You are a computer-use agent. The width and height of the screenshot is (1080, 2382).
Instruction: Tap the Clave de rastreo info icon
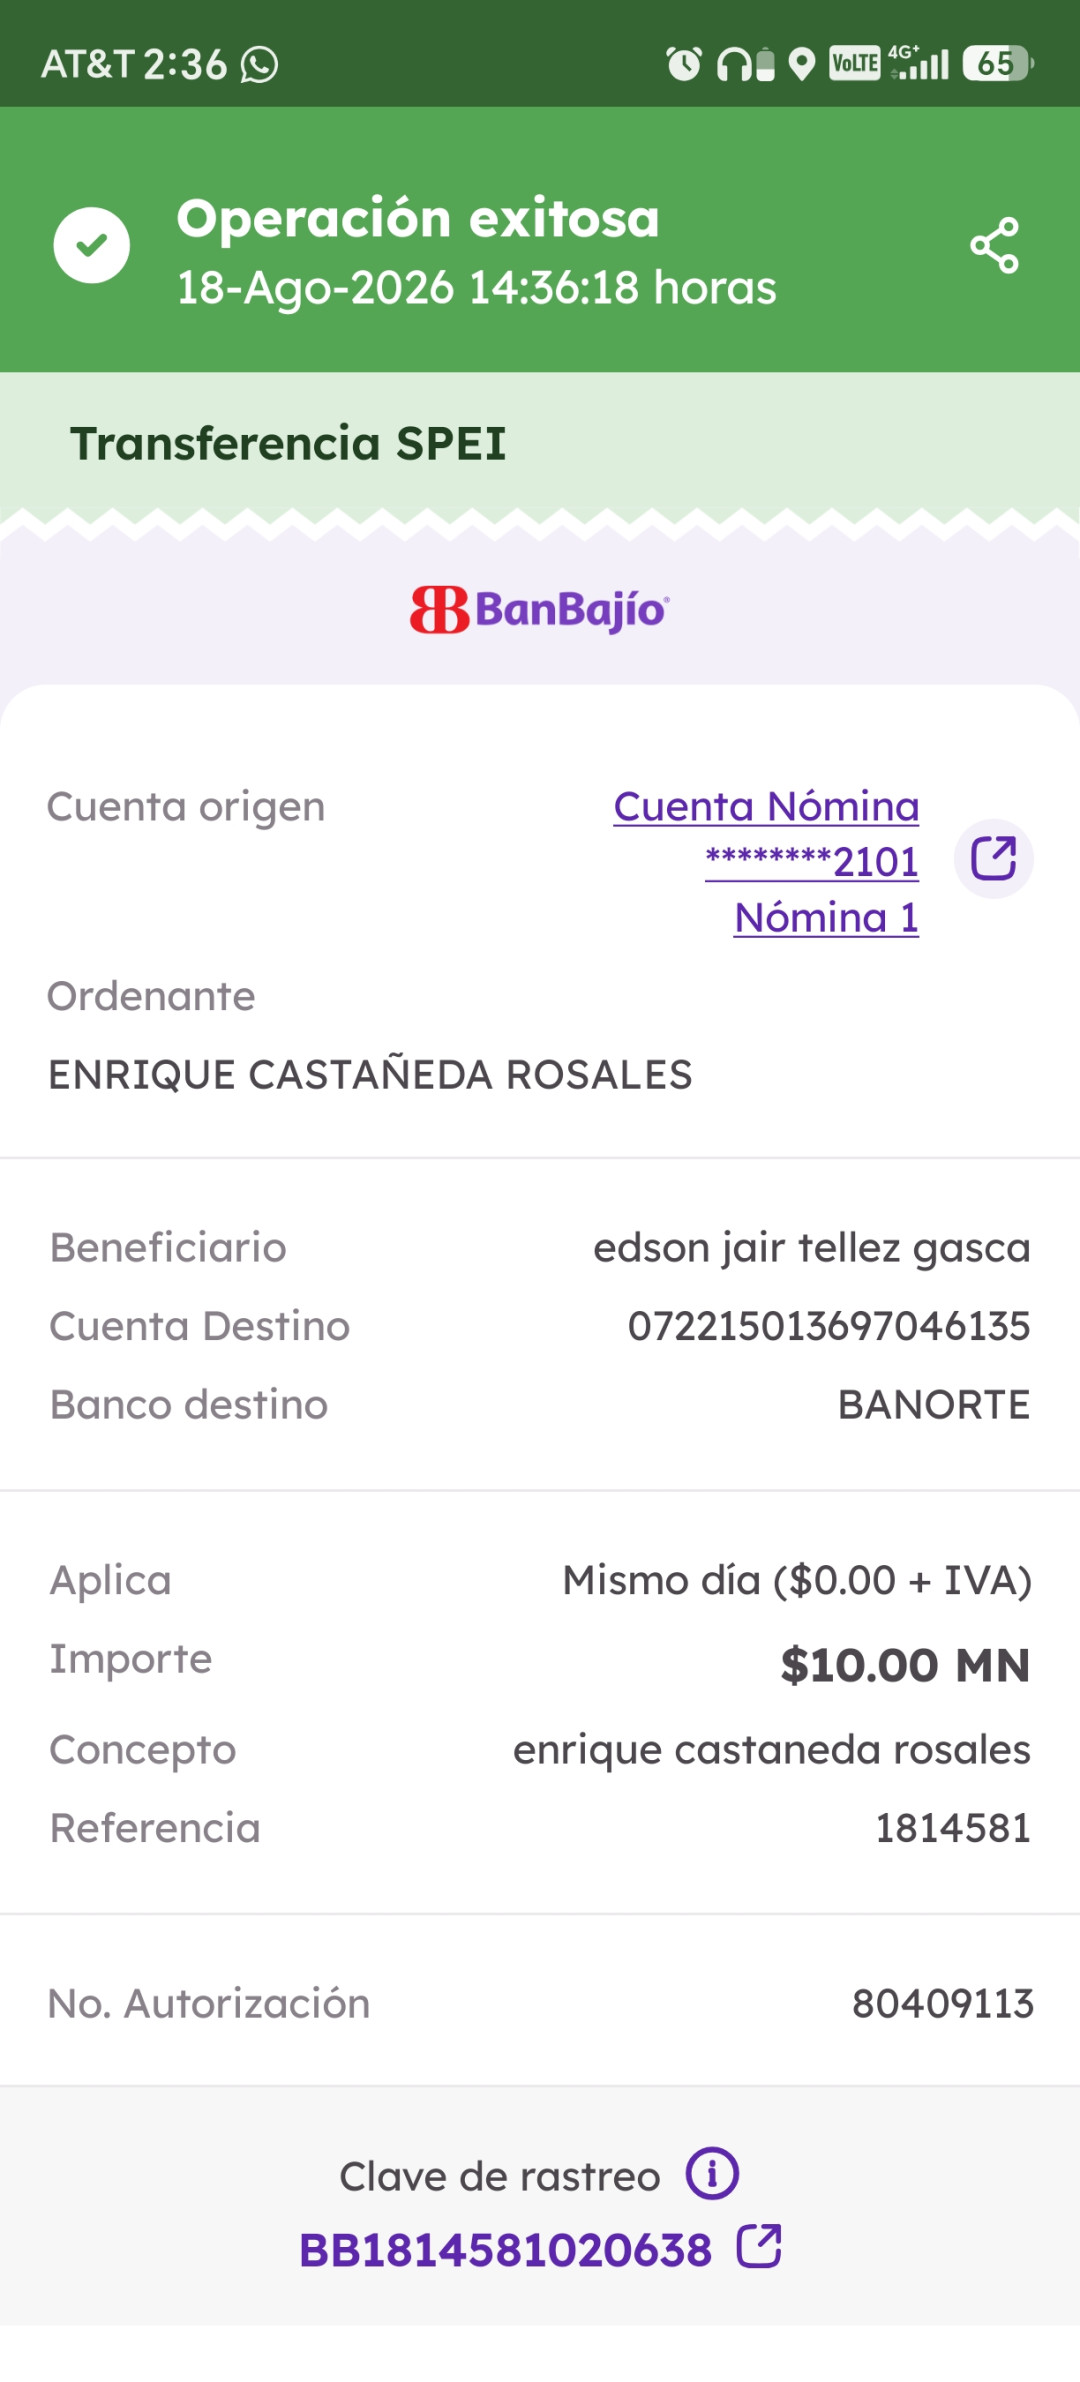tap(712, 2173)
